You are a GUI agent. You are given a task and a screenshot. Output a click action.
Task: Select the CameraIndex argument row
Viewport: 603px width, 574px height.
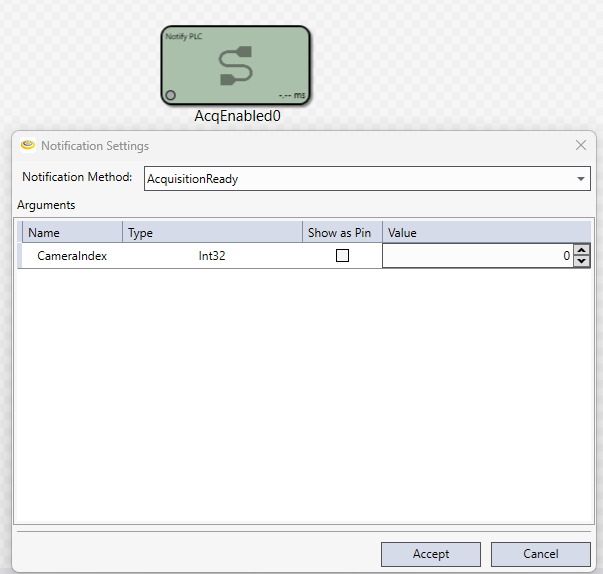pos(72,256)
